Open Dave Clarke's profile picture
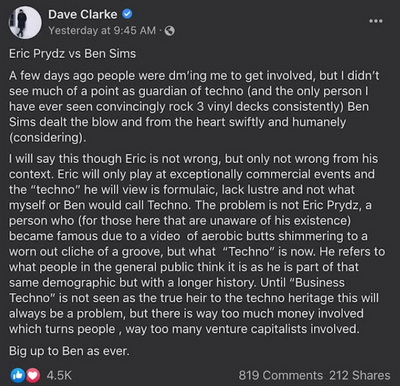400x386 pixels. click(x=25, y=22)
